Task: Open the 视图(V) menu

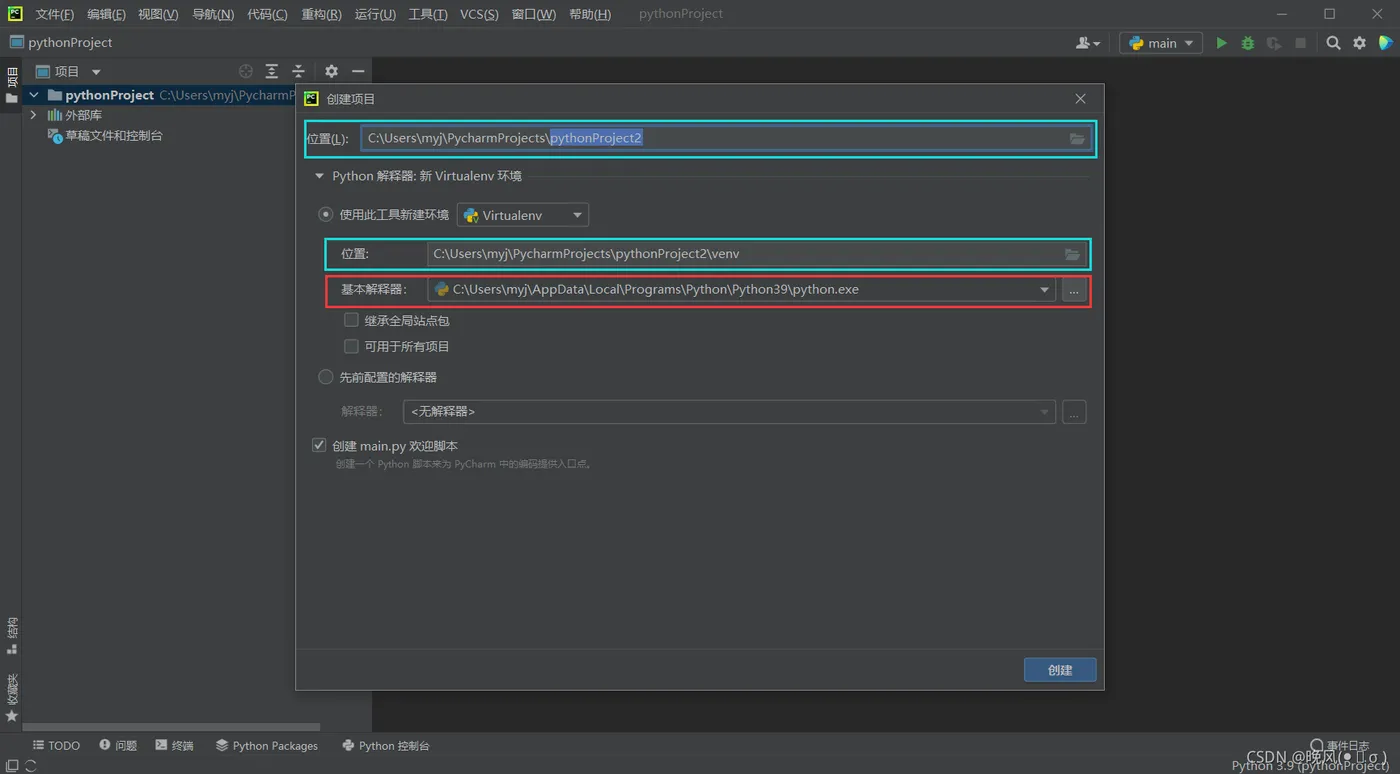Action: tap(158, 14)
